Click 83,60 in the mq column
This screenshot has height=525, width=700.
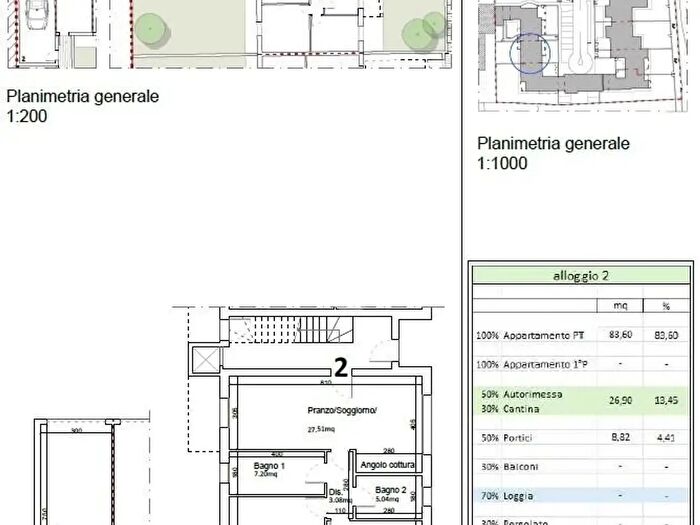click(621, 334)
